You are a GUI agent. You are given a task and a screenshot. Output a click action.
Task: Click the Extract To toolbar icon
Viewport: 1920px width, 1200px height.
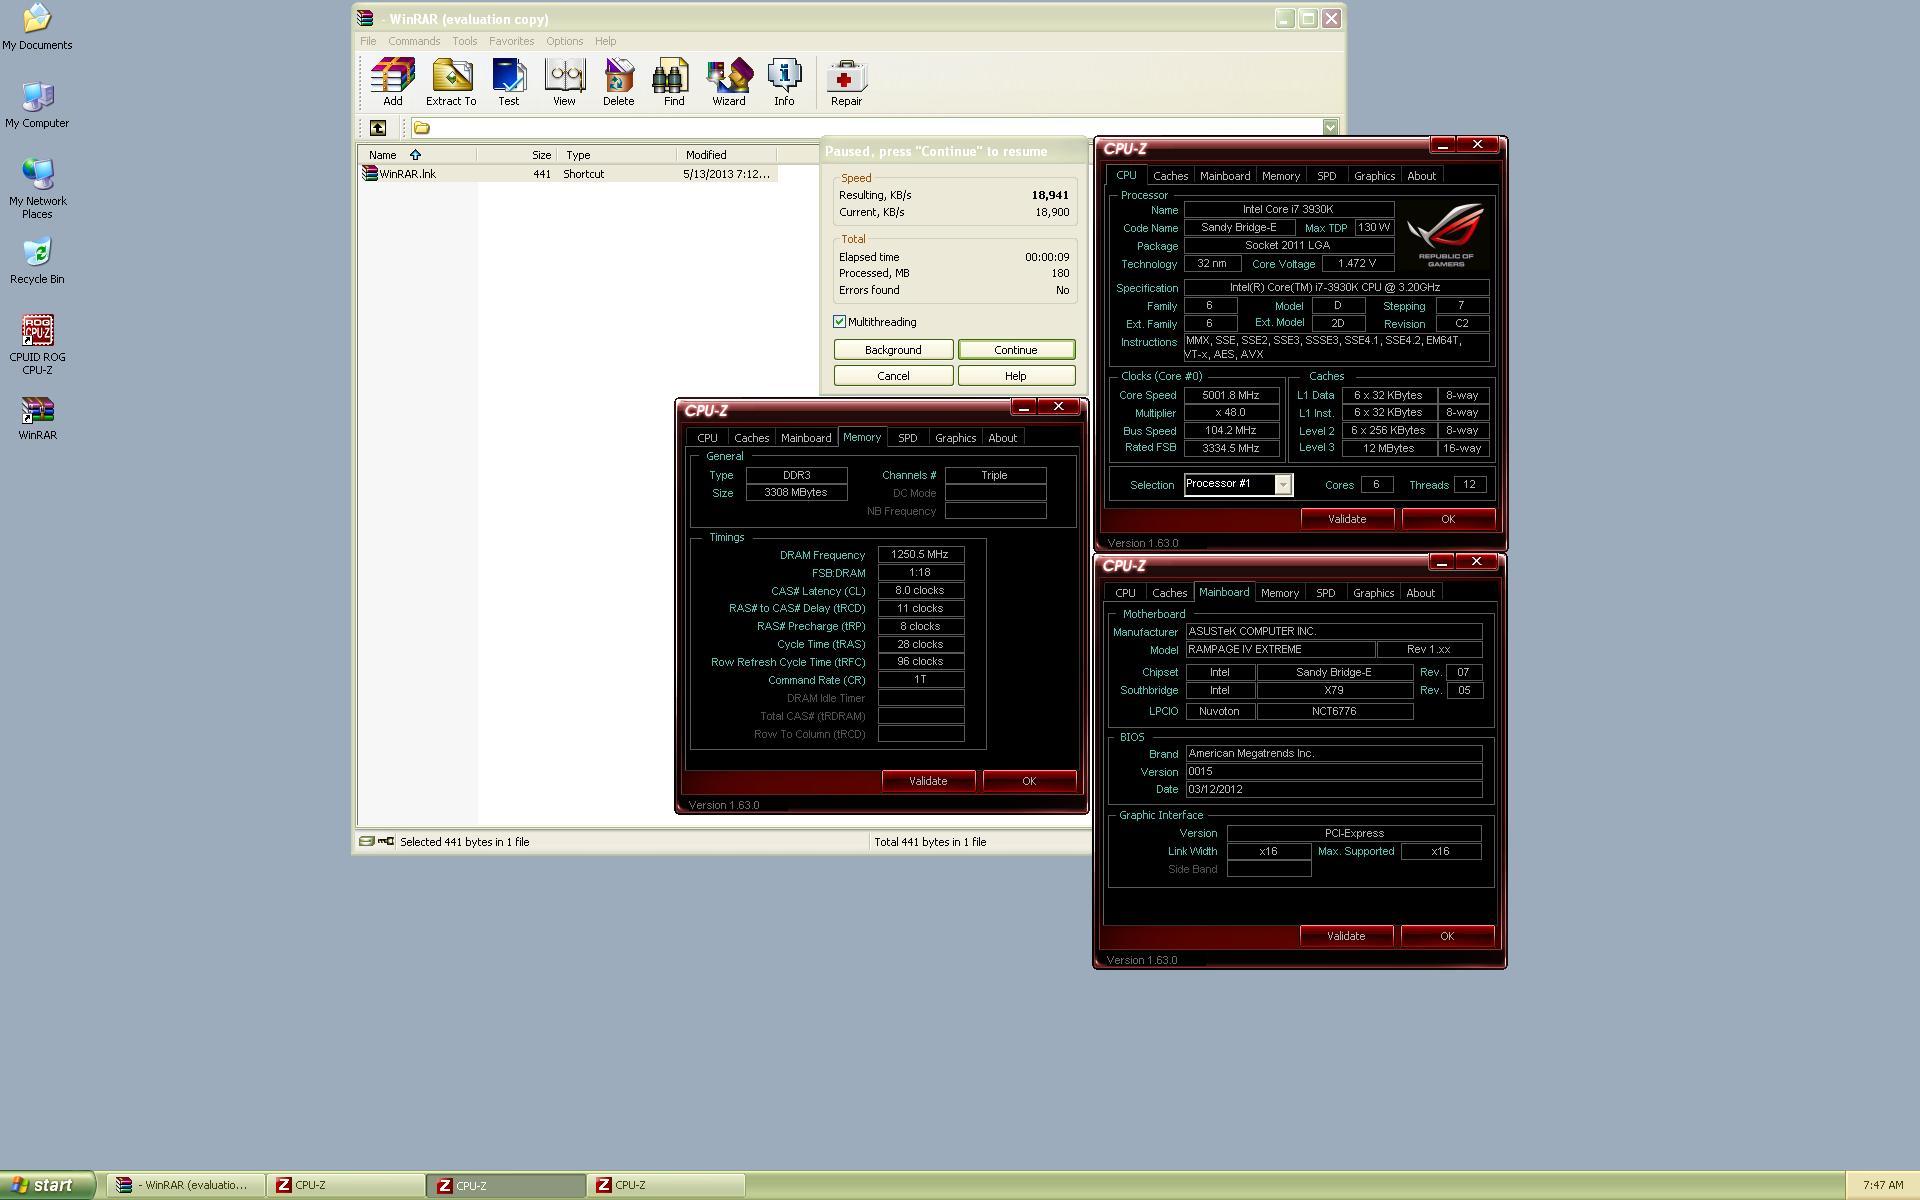pos(451,82)
